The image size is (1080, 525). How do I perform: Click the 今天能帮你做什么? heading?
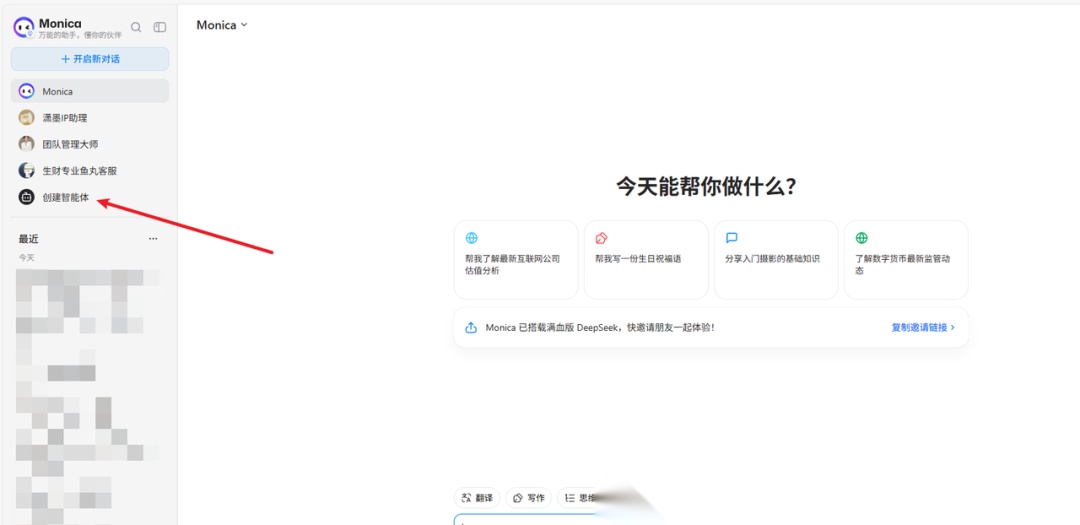(706, 187)
